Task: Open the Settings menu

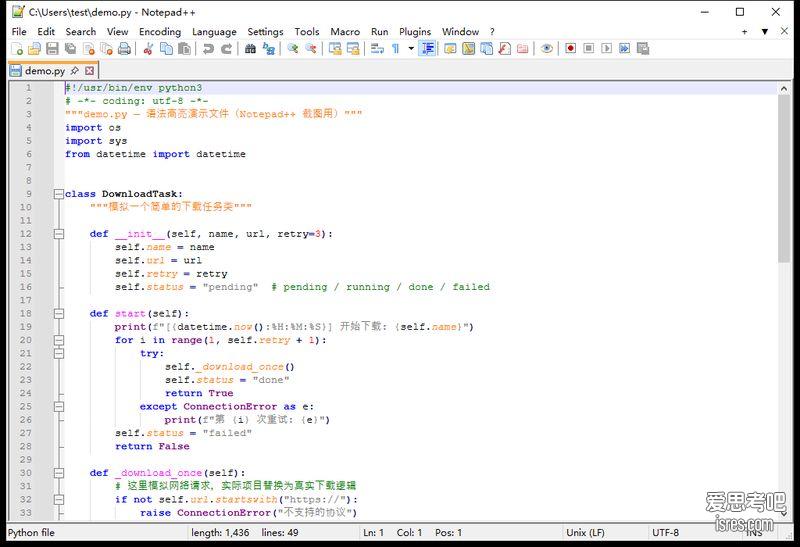Action: pyautogui.click(x=265, y=32)
